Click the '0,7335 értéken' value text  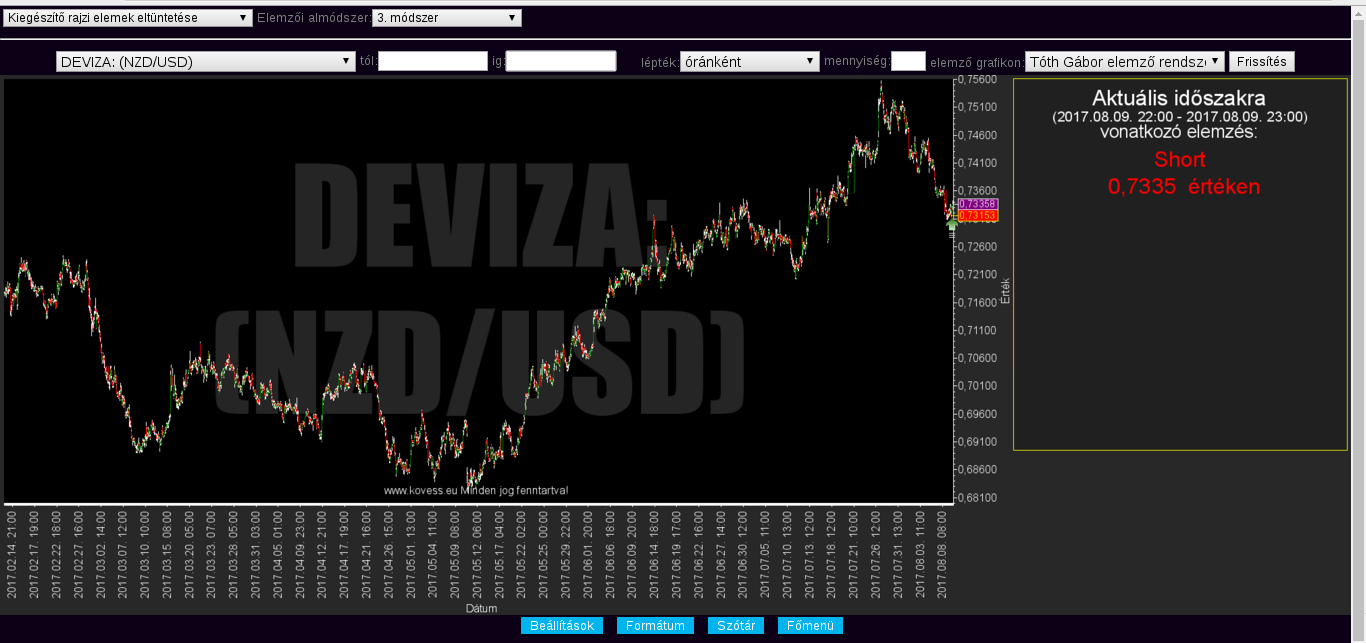(x=1183, y=187)
